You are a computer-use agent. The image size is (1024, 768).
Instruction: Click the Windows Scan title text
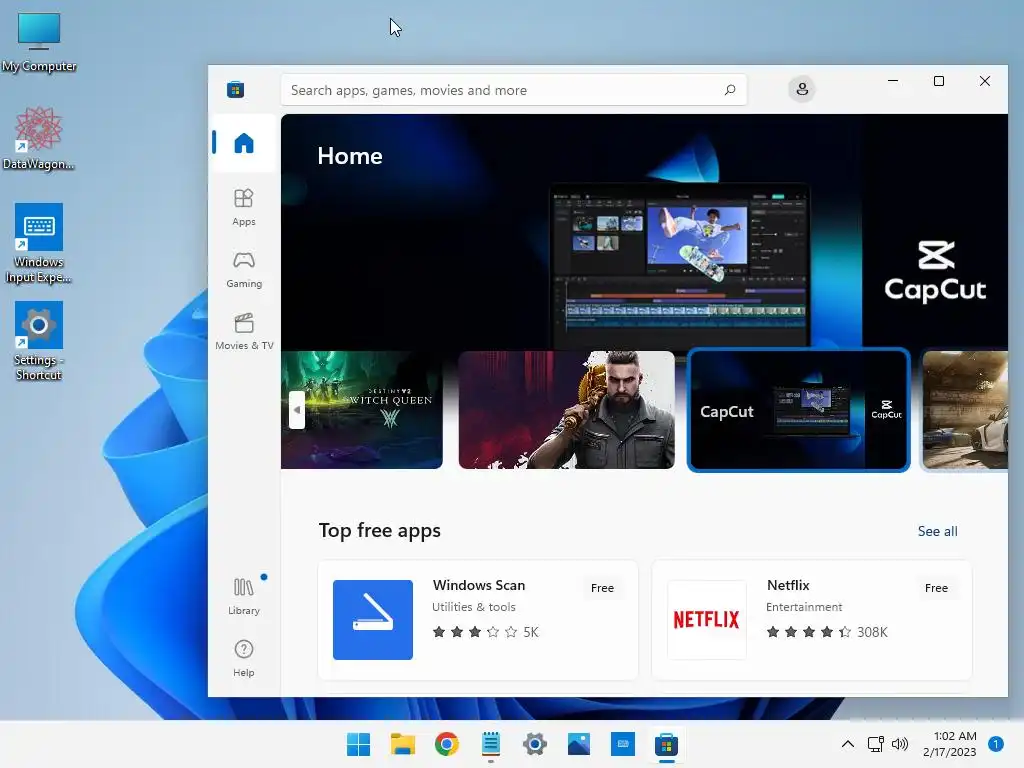pyautogui.click(x=479, y=585)
